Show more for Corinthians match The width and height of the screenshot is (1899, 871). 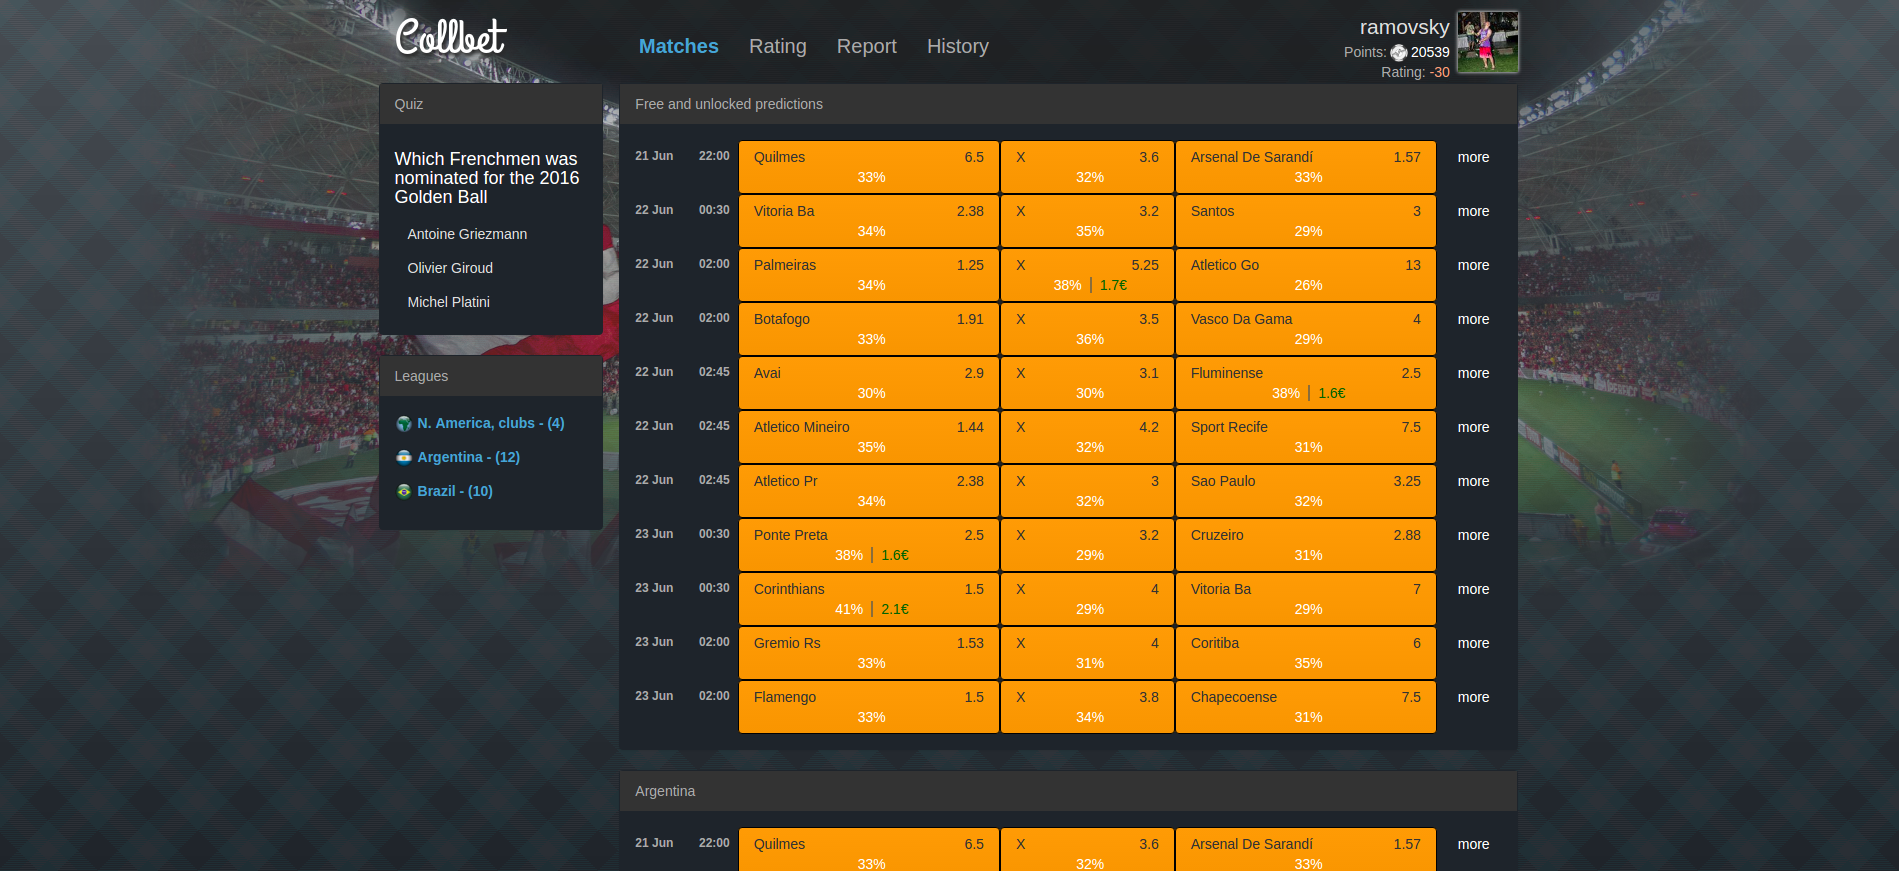pos(1473,590)
